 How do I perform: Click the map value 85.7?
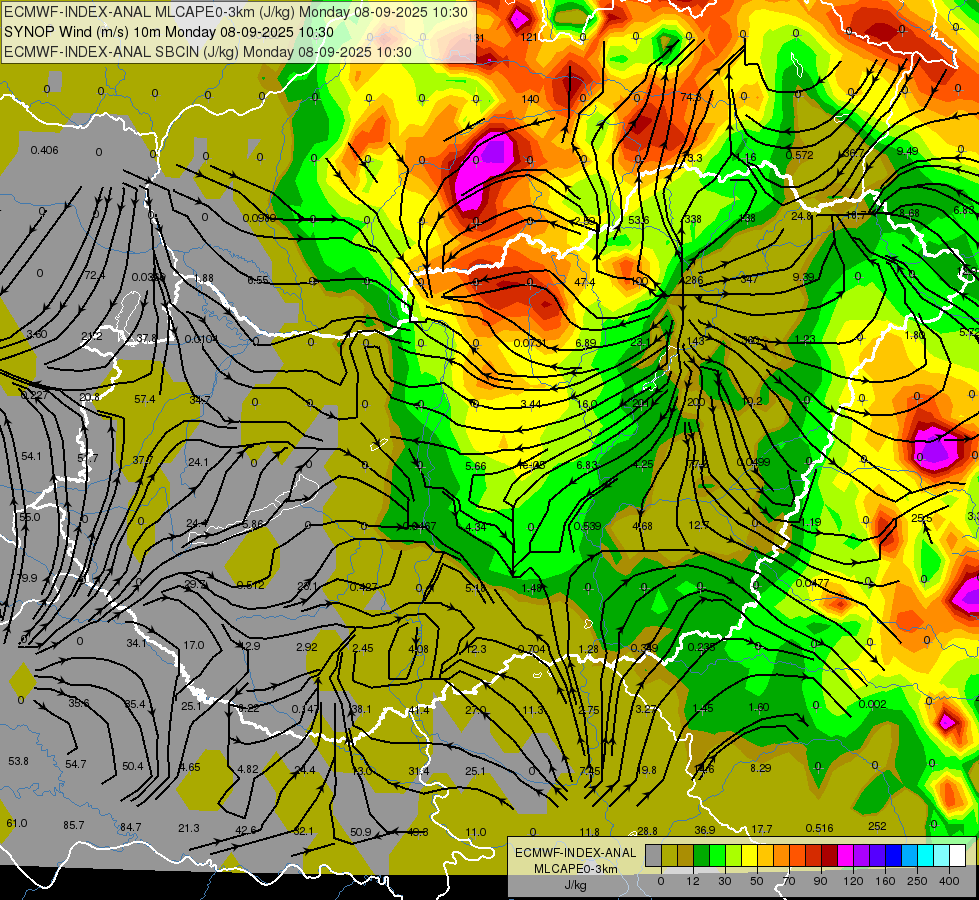(74, 825)
